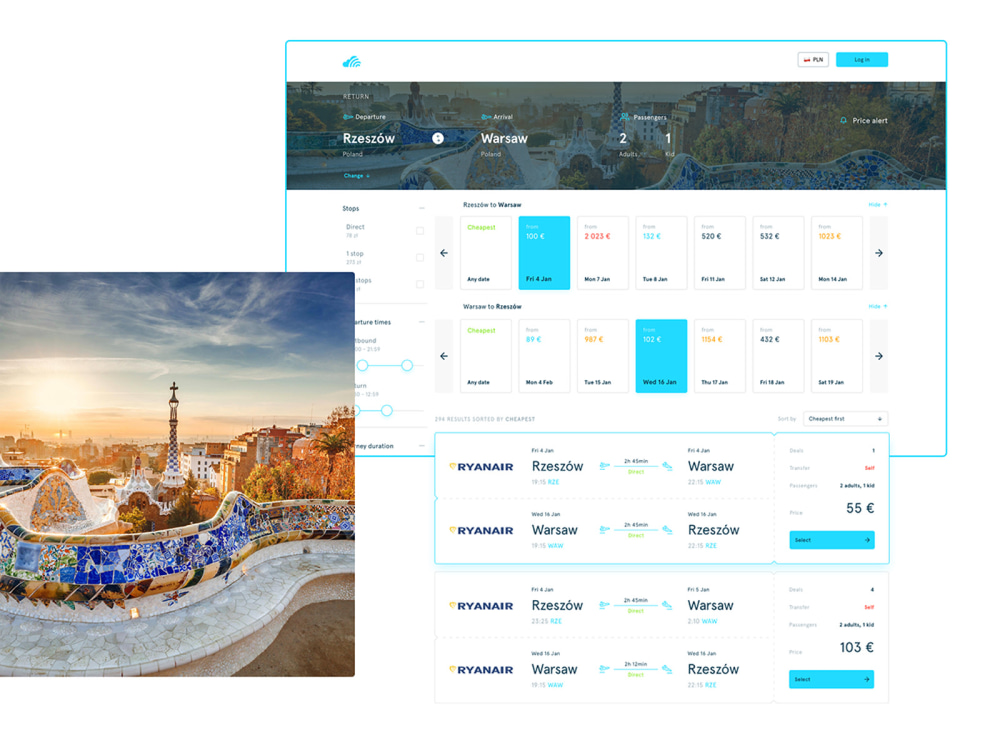This screenshot has height=750, width=1000.
Task: Click the Passengers icon in the header
Action: pos(625,117)
